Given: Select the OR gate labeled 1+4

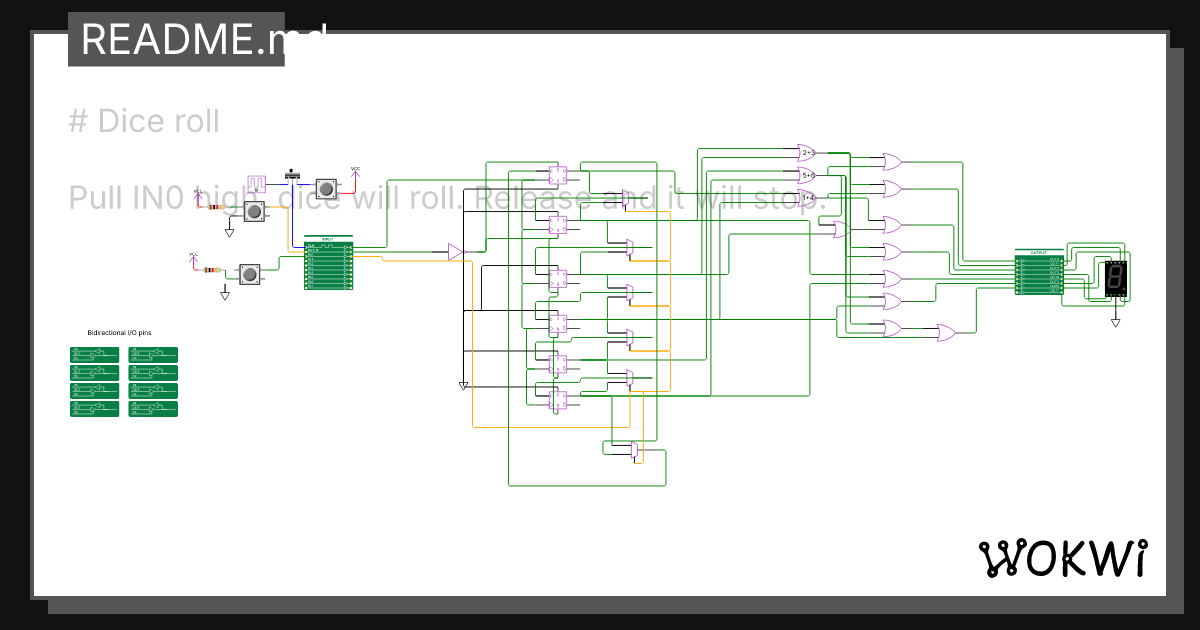Looking at the screenshot, I should click(807, 198).
